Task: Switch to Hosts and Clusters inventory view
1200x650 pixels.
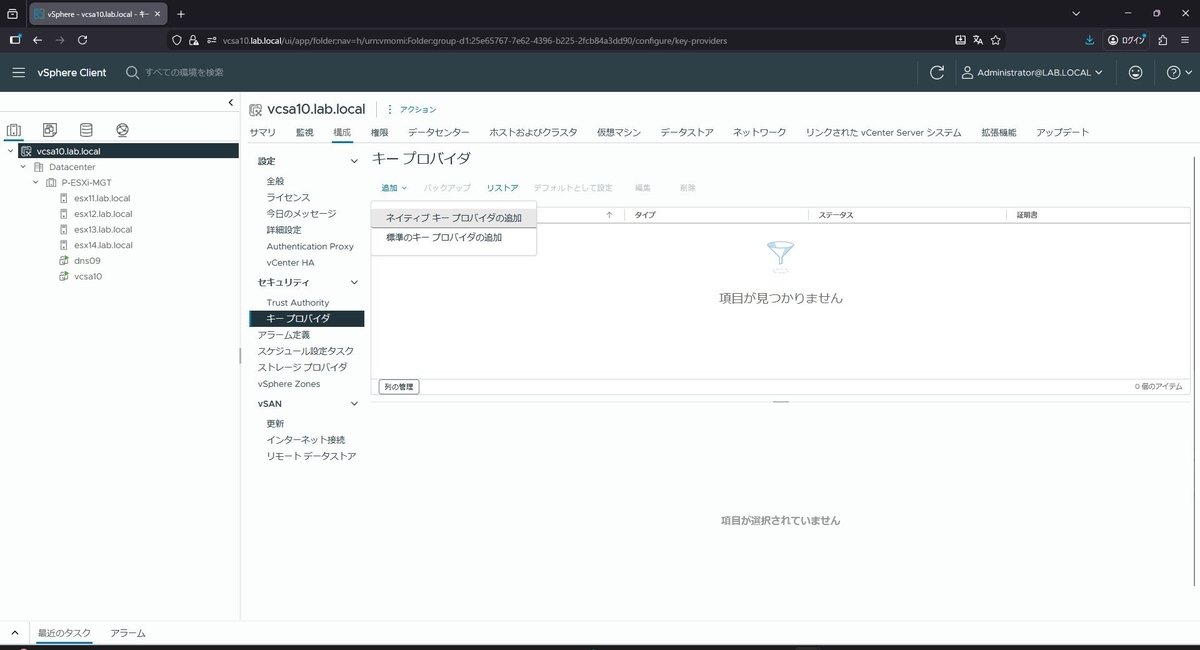Action: tap(14, 130)
